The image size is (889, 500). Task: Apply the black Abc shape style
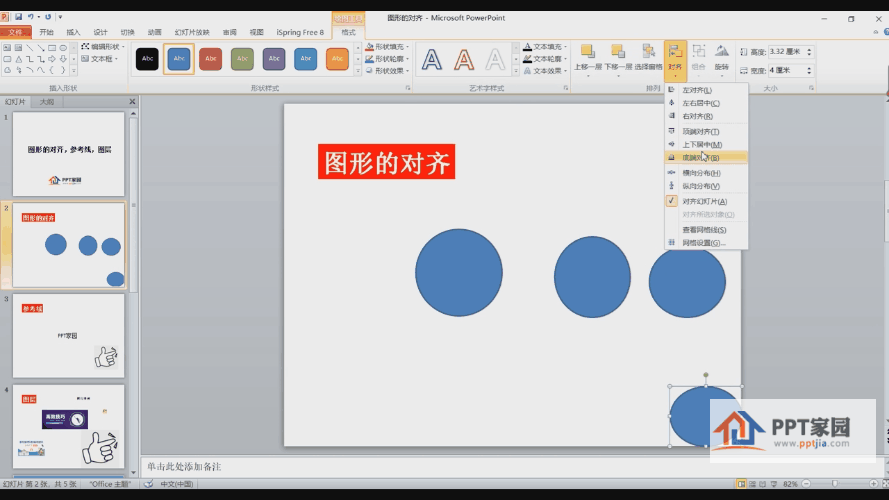pos(147,58)
